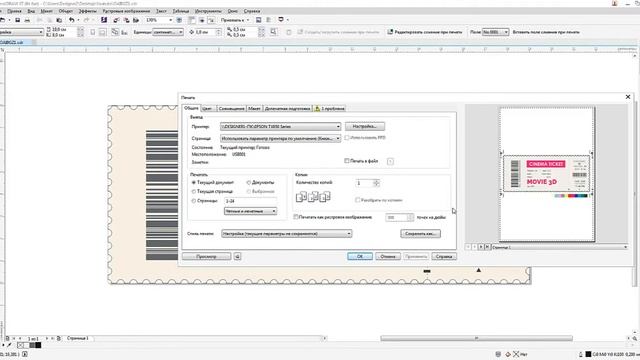Click the Справка button in dialog
Screen dimensions: 640x360
click(x=444, y=256)
